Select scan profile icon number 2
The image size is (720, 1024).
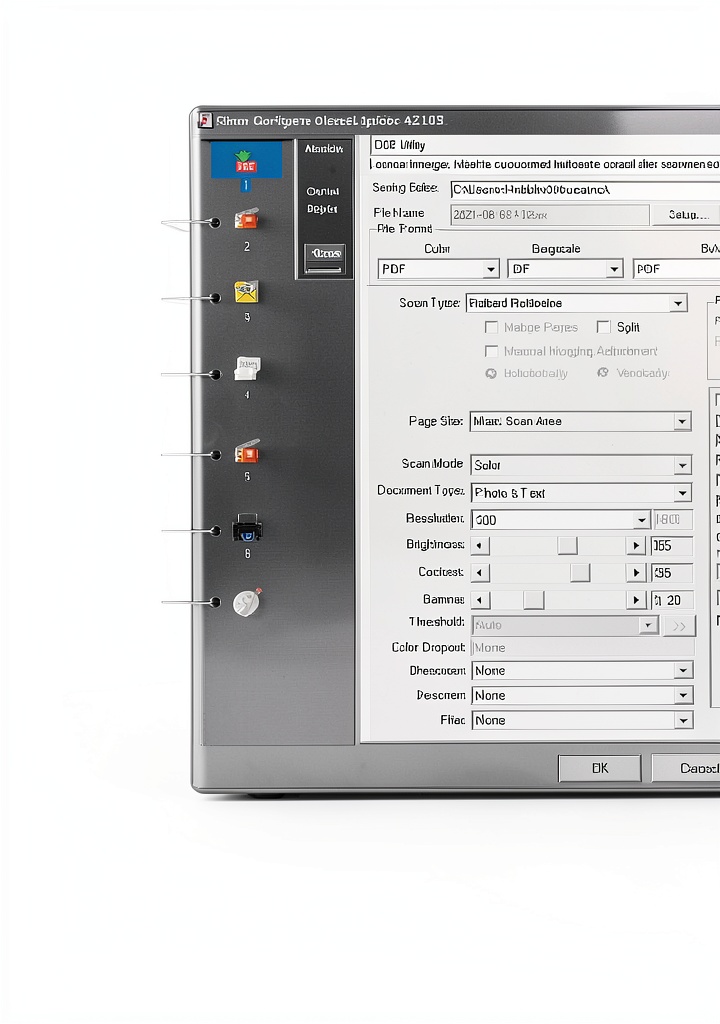(247, 219)
